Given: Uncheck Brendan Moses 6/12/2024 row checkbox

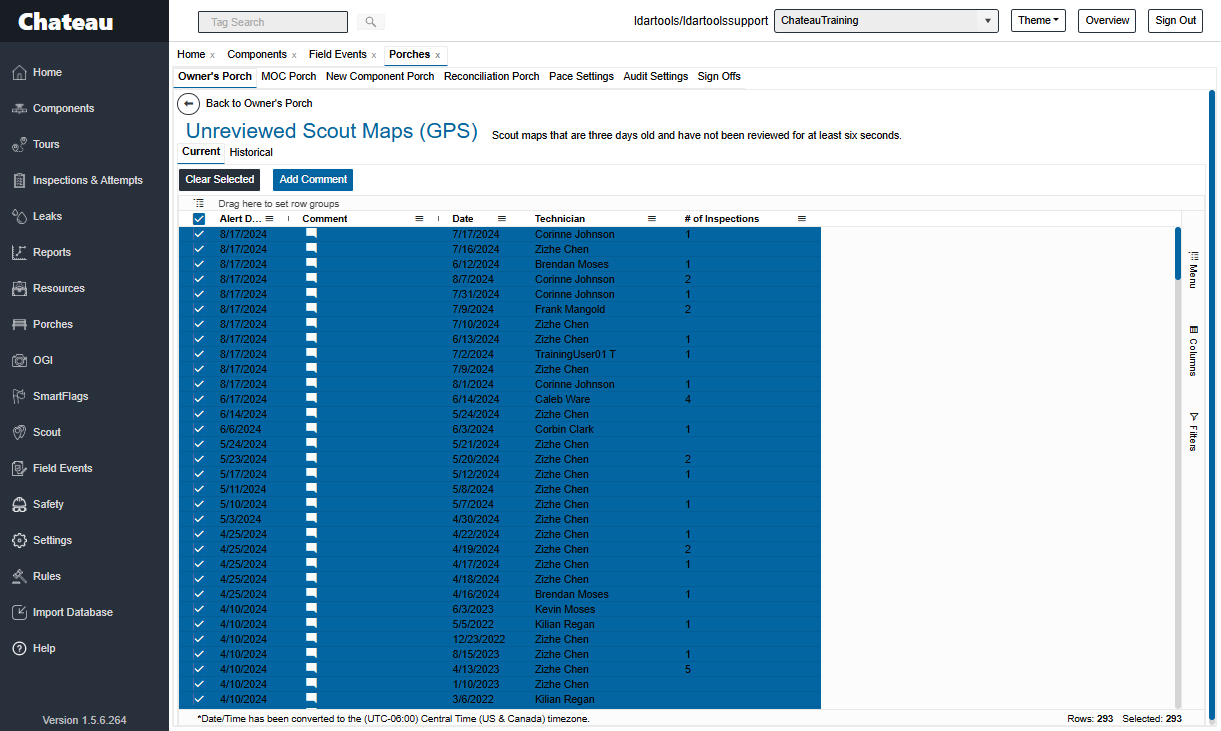Looking at the screenshot, I should (x=199, y=264).
